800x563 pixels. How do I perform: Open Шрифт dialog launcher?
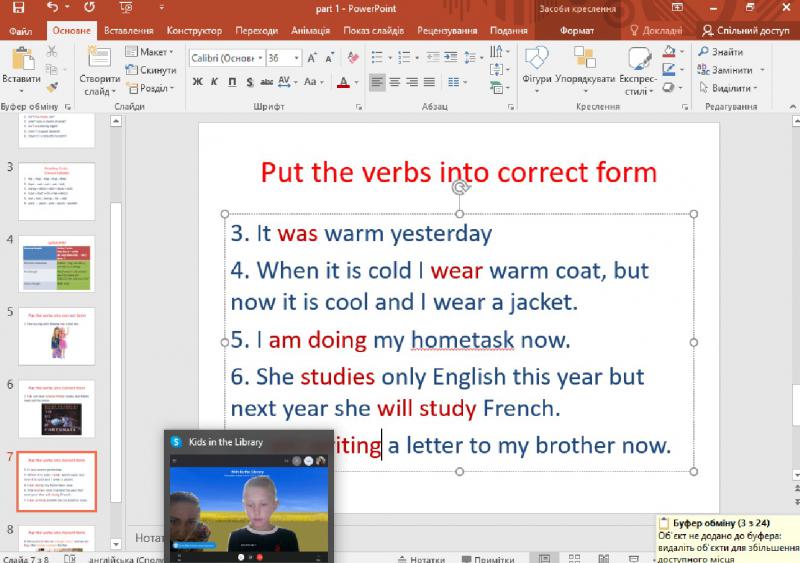click(359, 107)
